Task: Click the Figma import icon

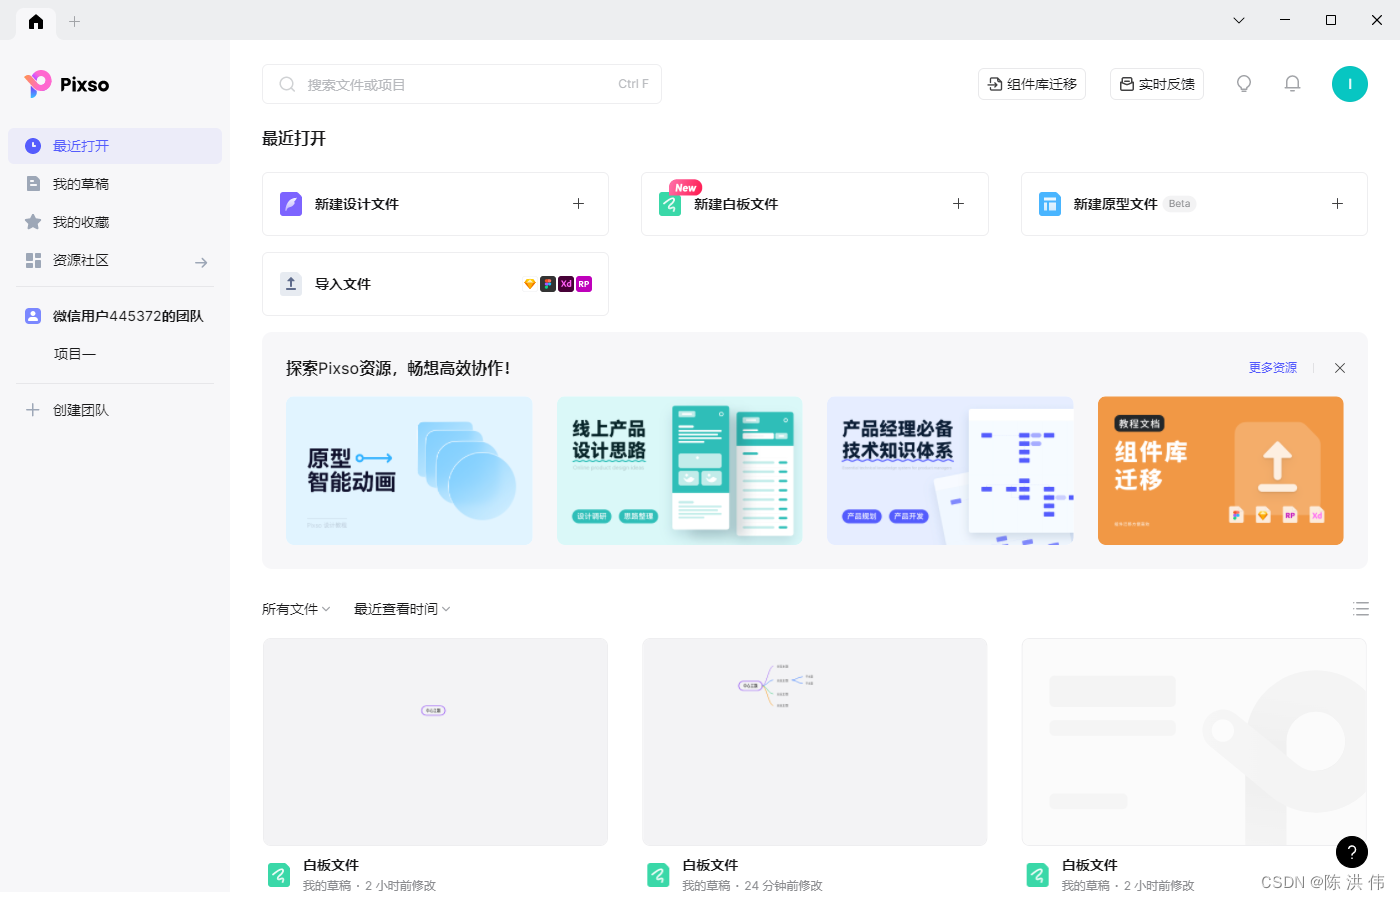Action: coord(548,284)
